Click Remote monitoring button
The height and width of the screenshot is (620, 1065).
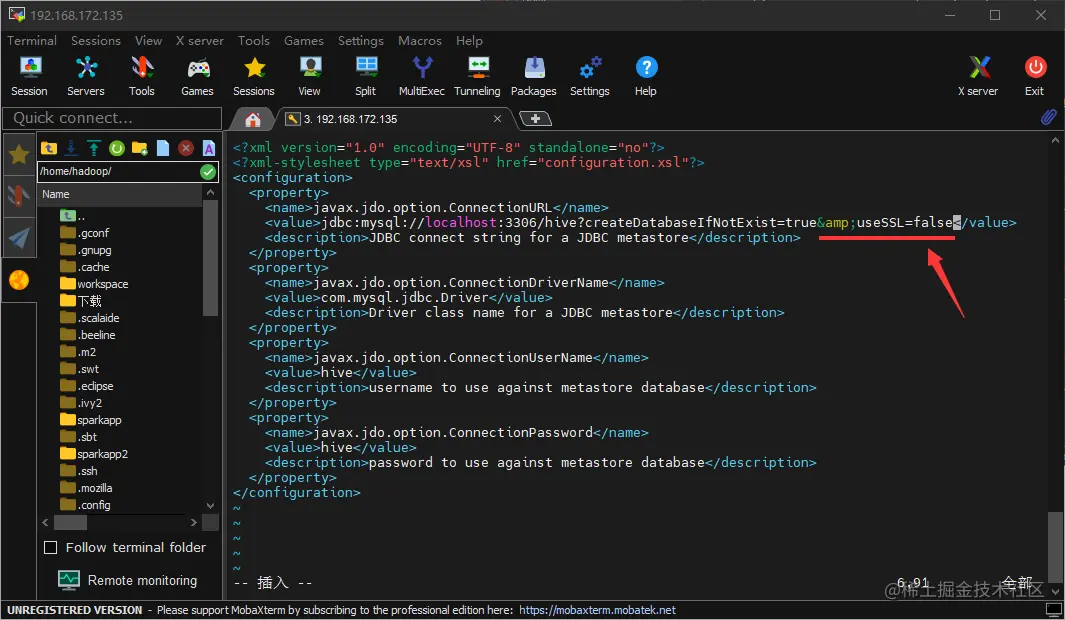pyautogui.click(x=128, y=581)
